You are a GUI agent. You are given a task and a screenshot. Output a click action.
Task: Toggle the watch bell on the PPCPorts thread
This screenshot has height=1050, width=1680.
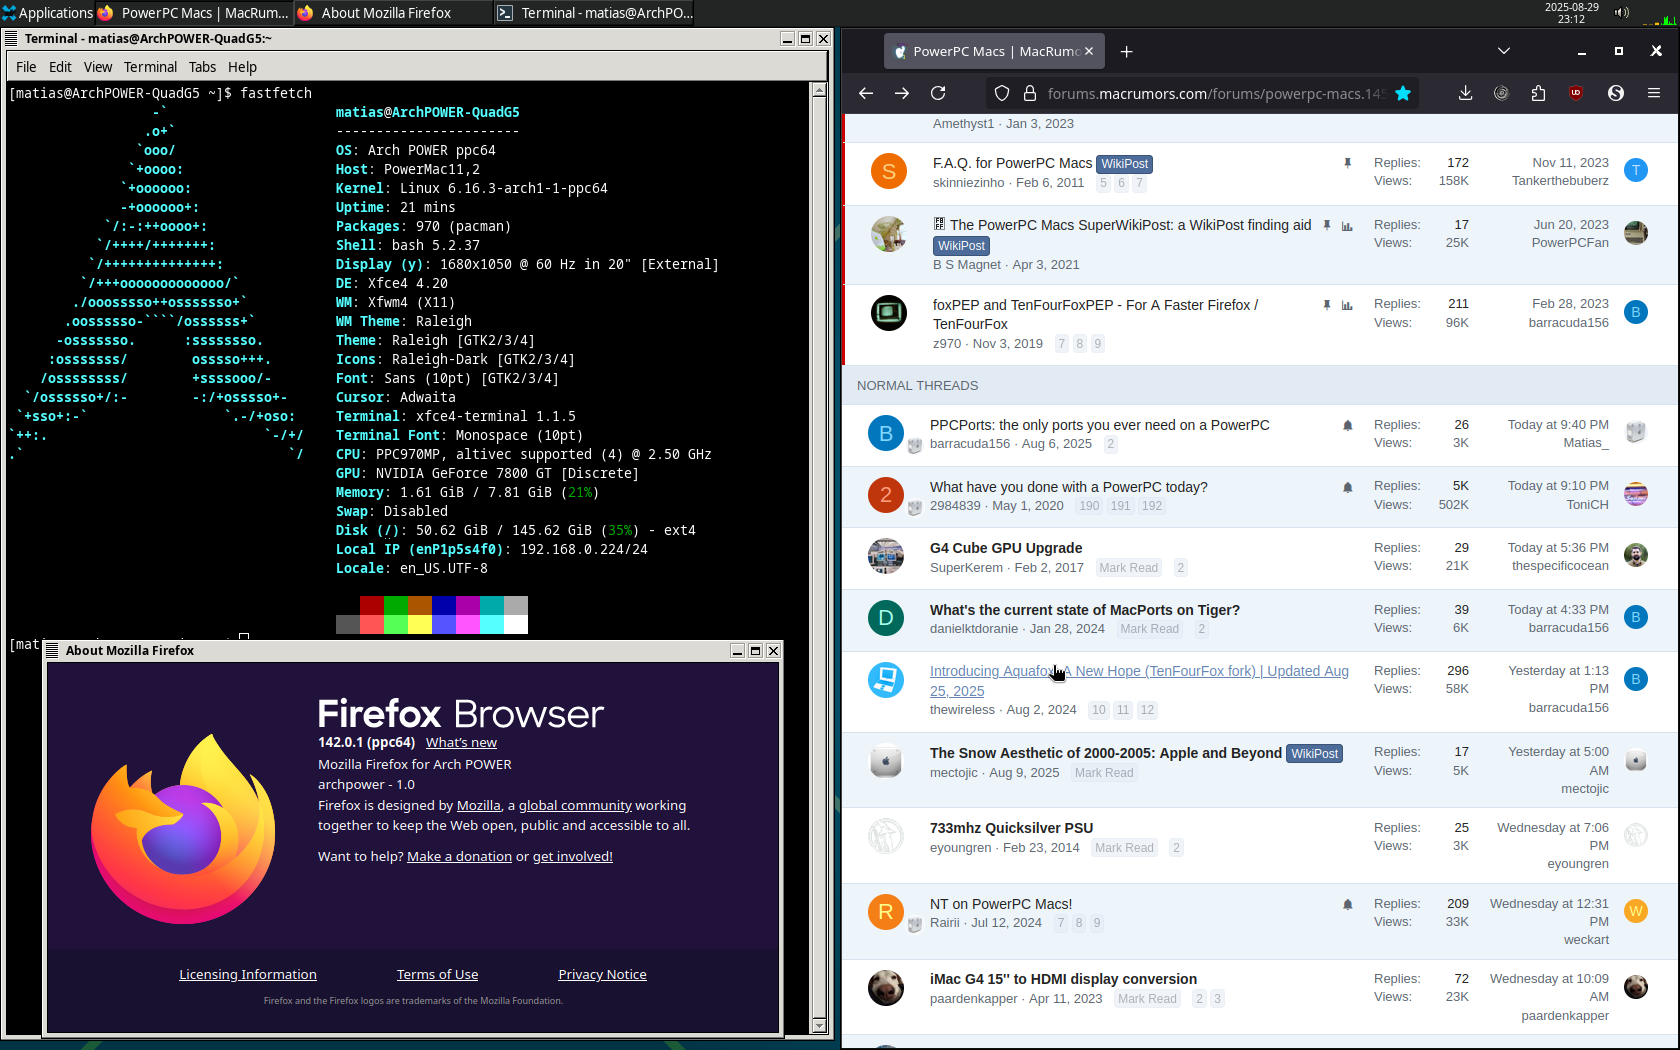coord(1348,425)
